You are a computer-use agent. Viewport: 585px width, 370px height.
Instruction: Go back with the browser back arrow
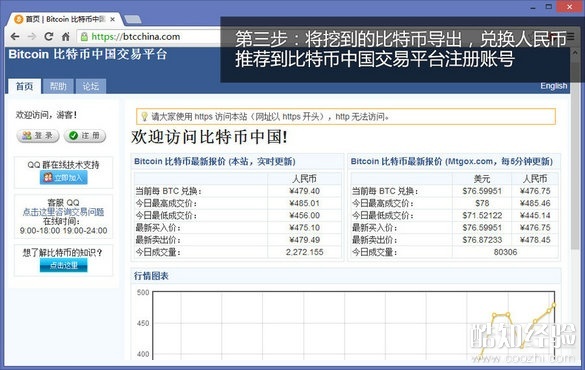tap(15, 37)
